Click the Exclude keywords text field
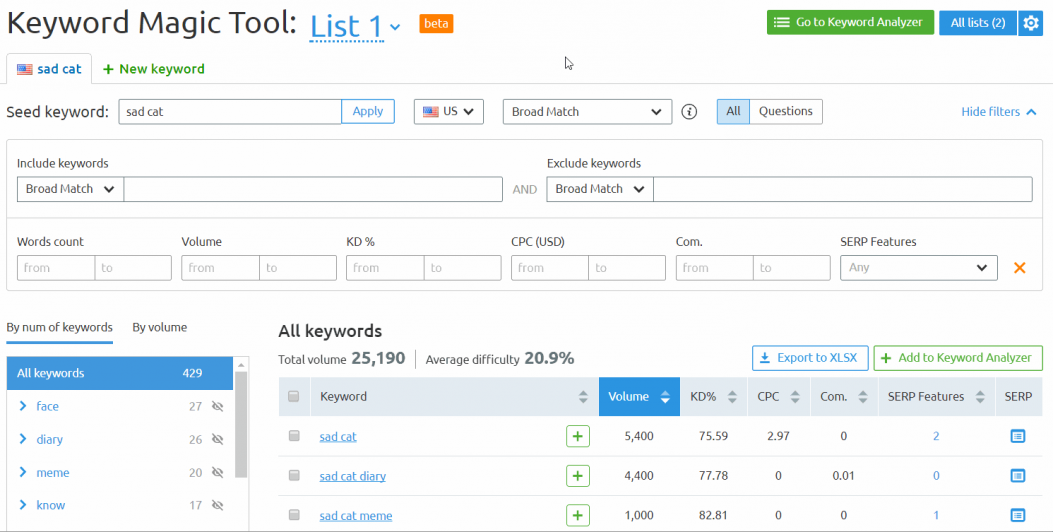Viewport: 1053px width, 532px height. pyautogui.click(x=843, y=189)
